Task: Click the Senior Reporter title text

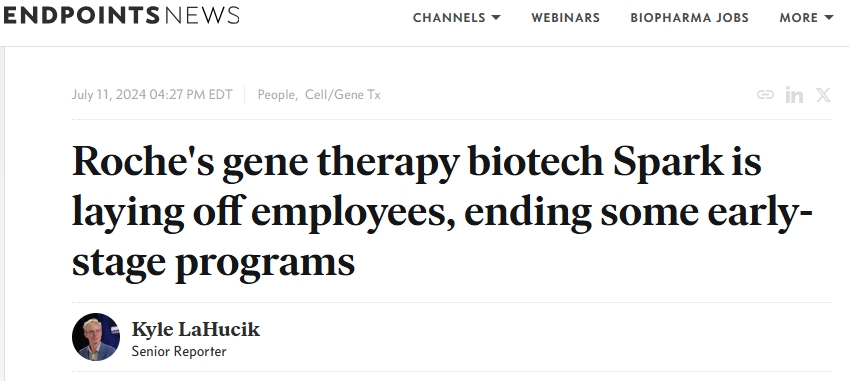Action: pos(179,351)
